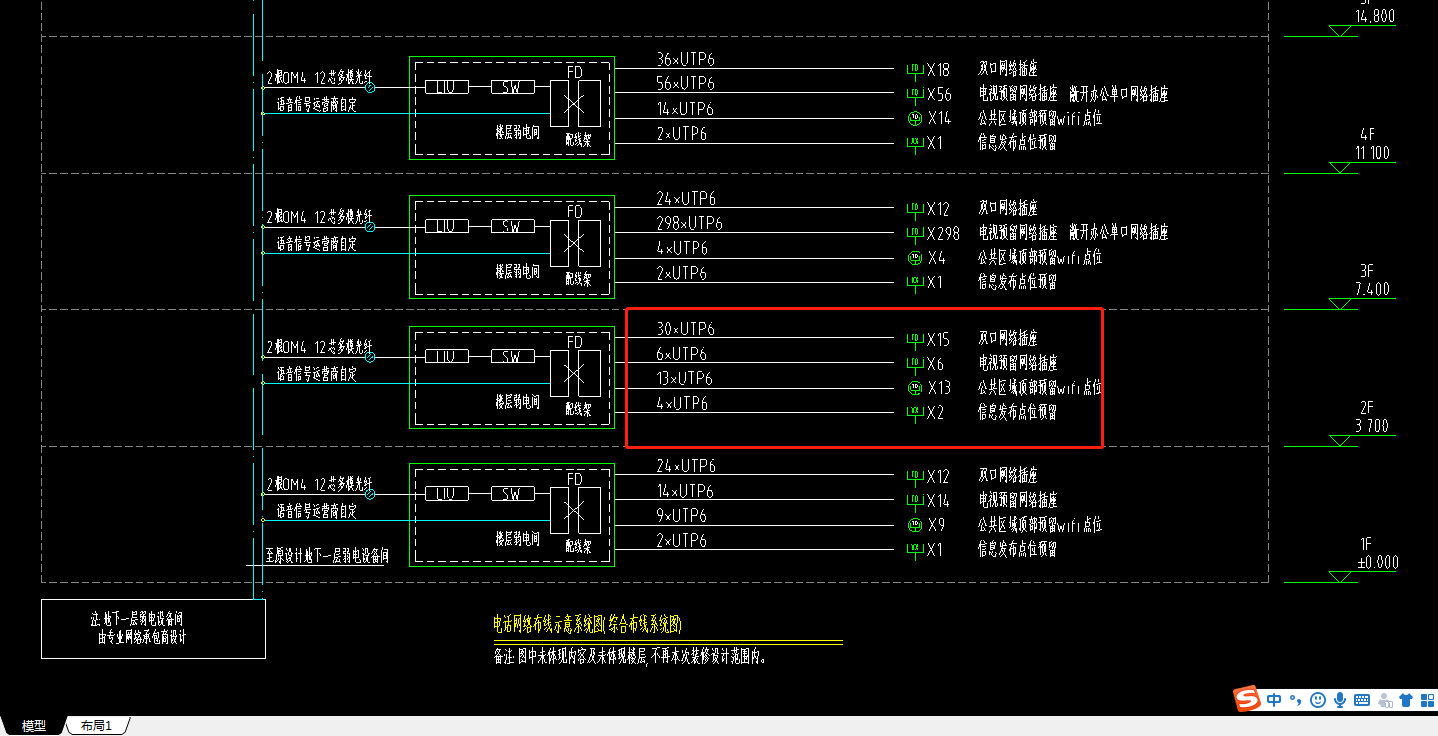Click the wifi point symbol beside X14
1438x736 pixels.
913,118
